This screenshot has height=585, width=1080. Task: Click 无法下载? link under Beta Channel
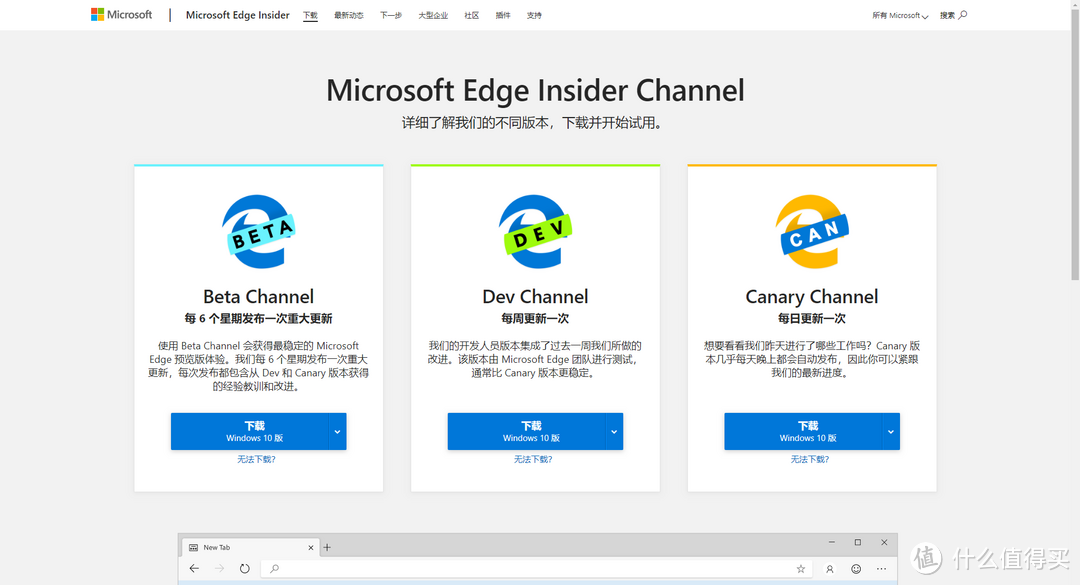[x=256, y=459]
